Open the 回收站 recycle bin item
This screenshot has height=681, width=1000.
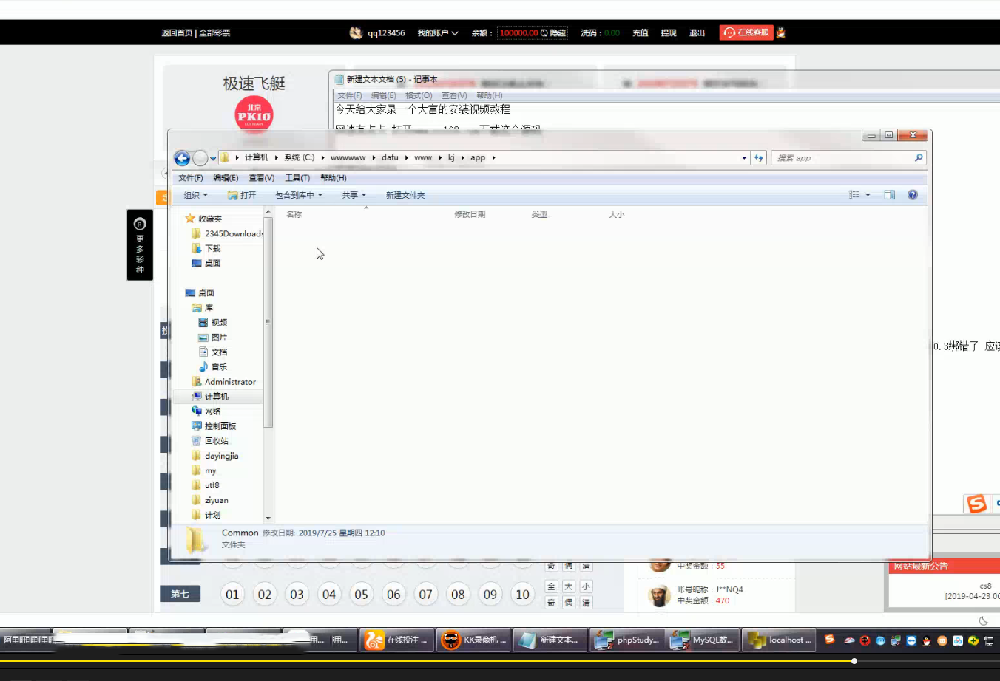(x=215, y=441)
